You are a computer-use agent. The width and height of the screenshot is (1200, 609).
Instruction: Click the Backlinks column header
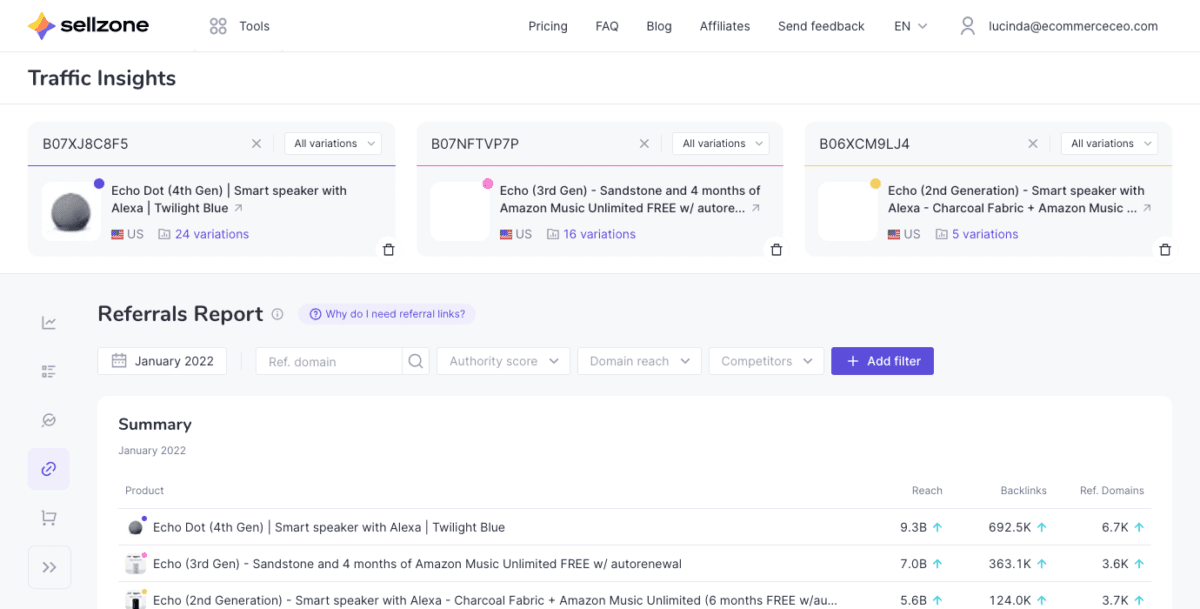coord(1023,491)
